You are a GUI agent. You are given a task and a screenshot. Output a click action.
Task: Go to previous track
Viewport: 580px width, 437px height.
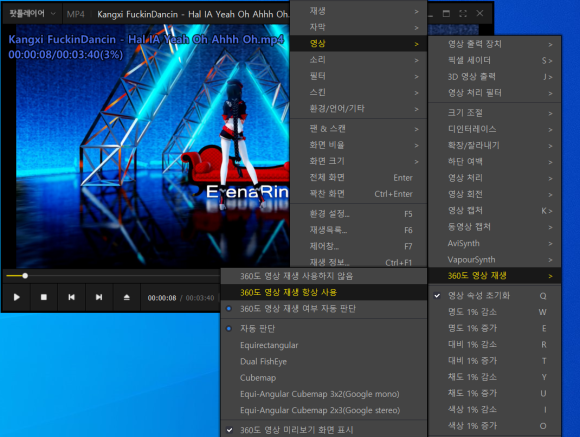click(71, 297)
